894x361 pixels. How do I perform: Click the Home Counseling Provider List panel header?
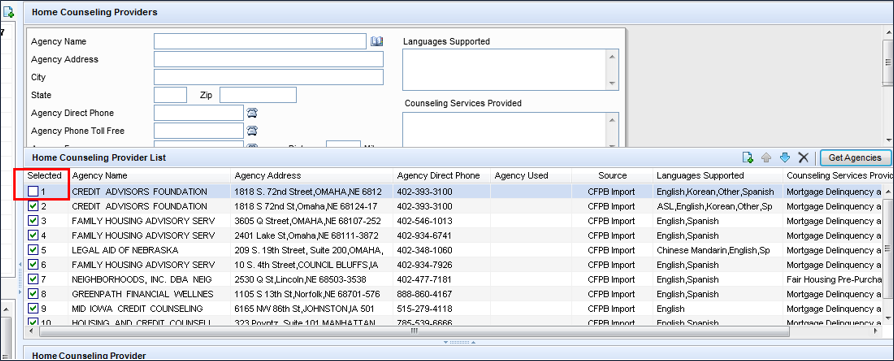(99, 157)
